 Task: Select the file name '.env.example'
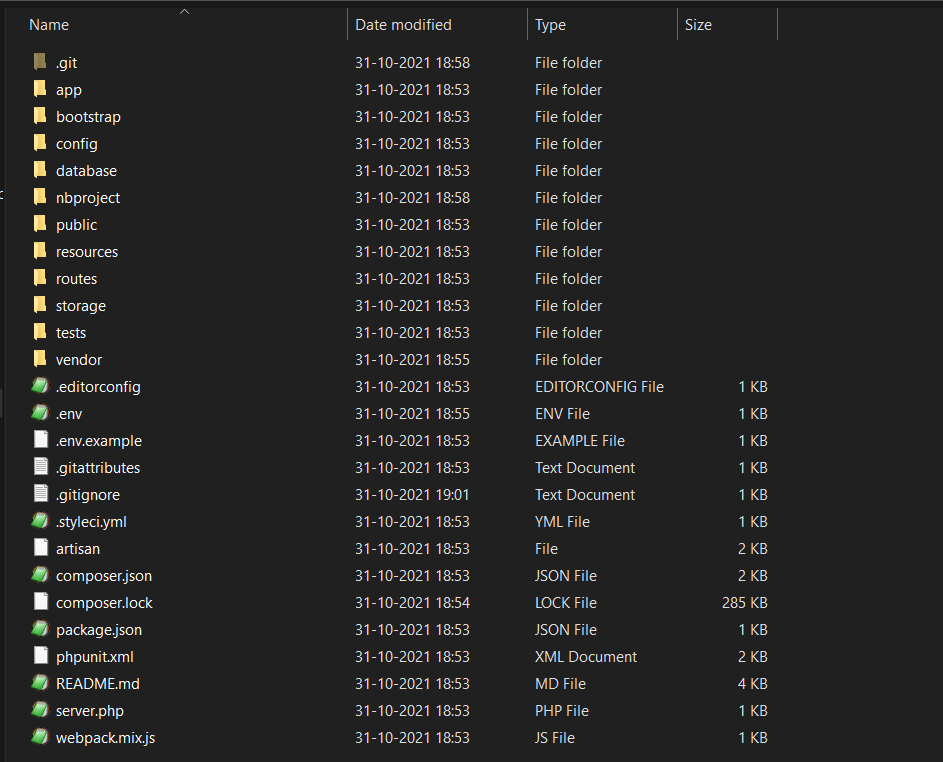(x=99, y=441)
